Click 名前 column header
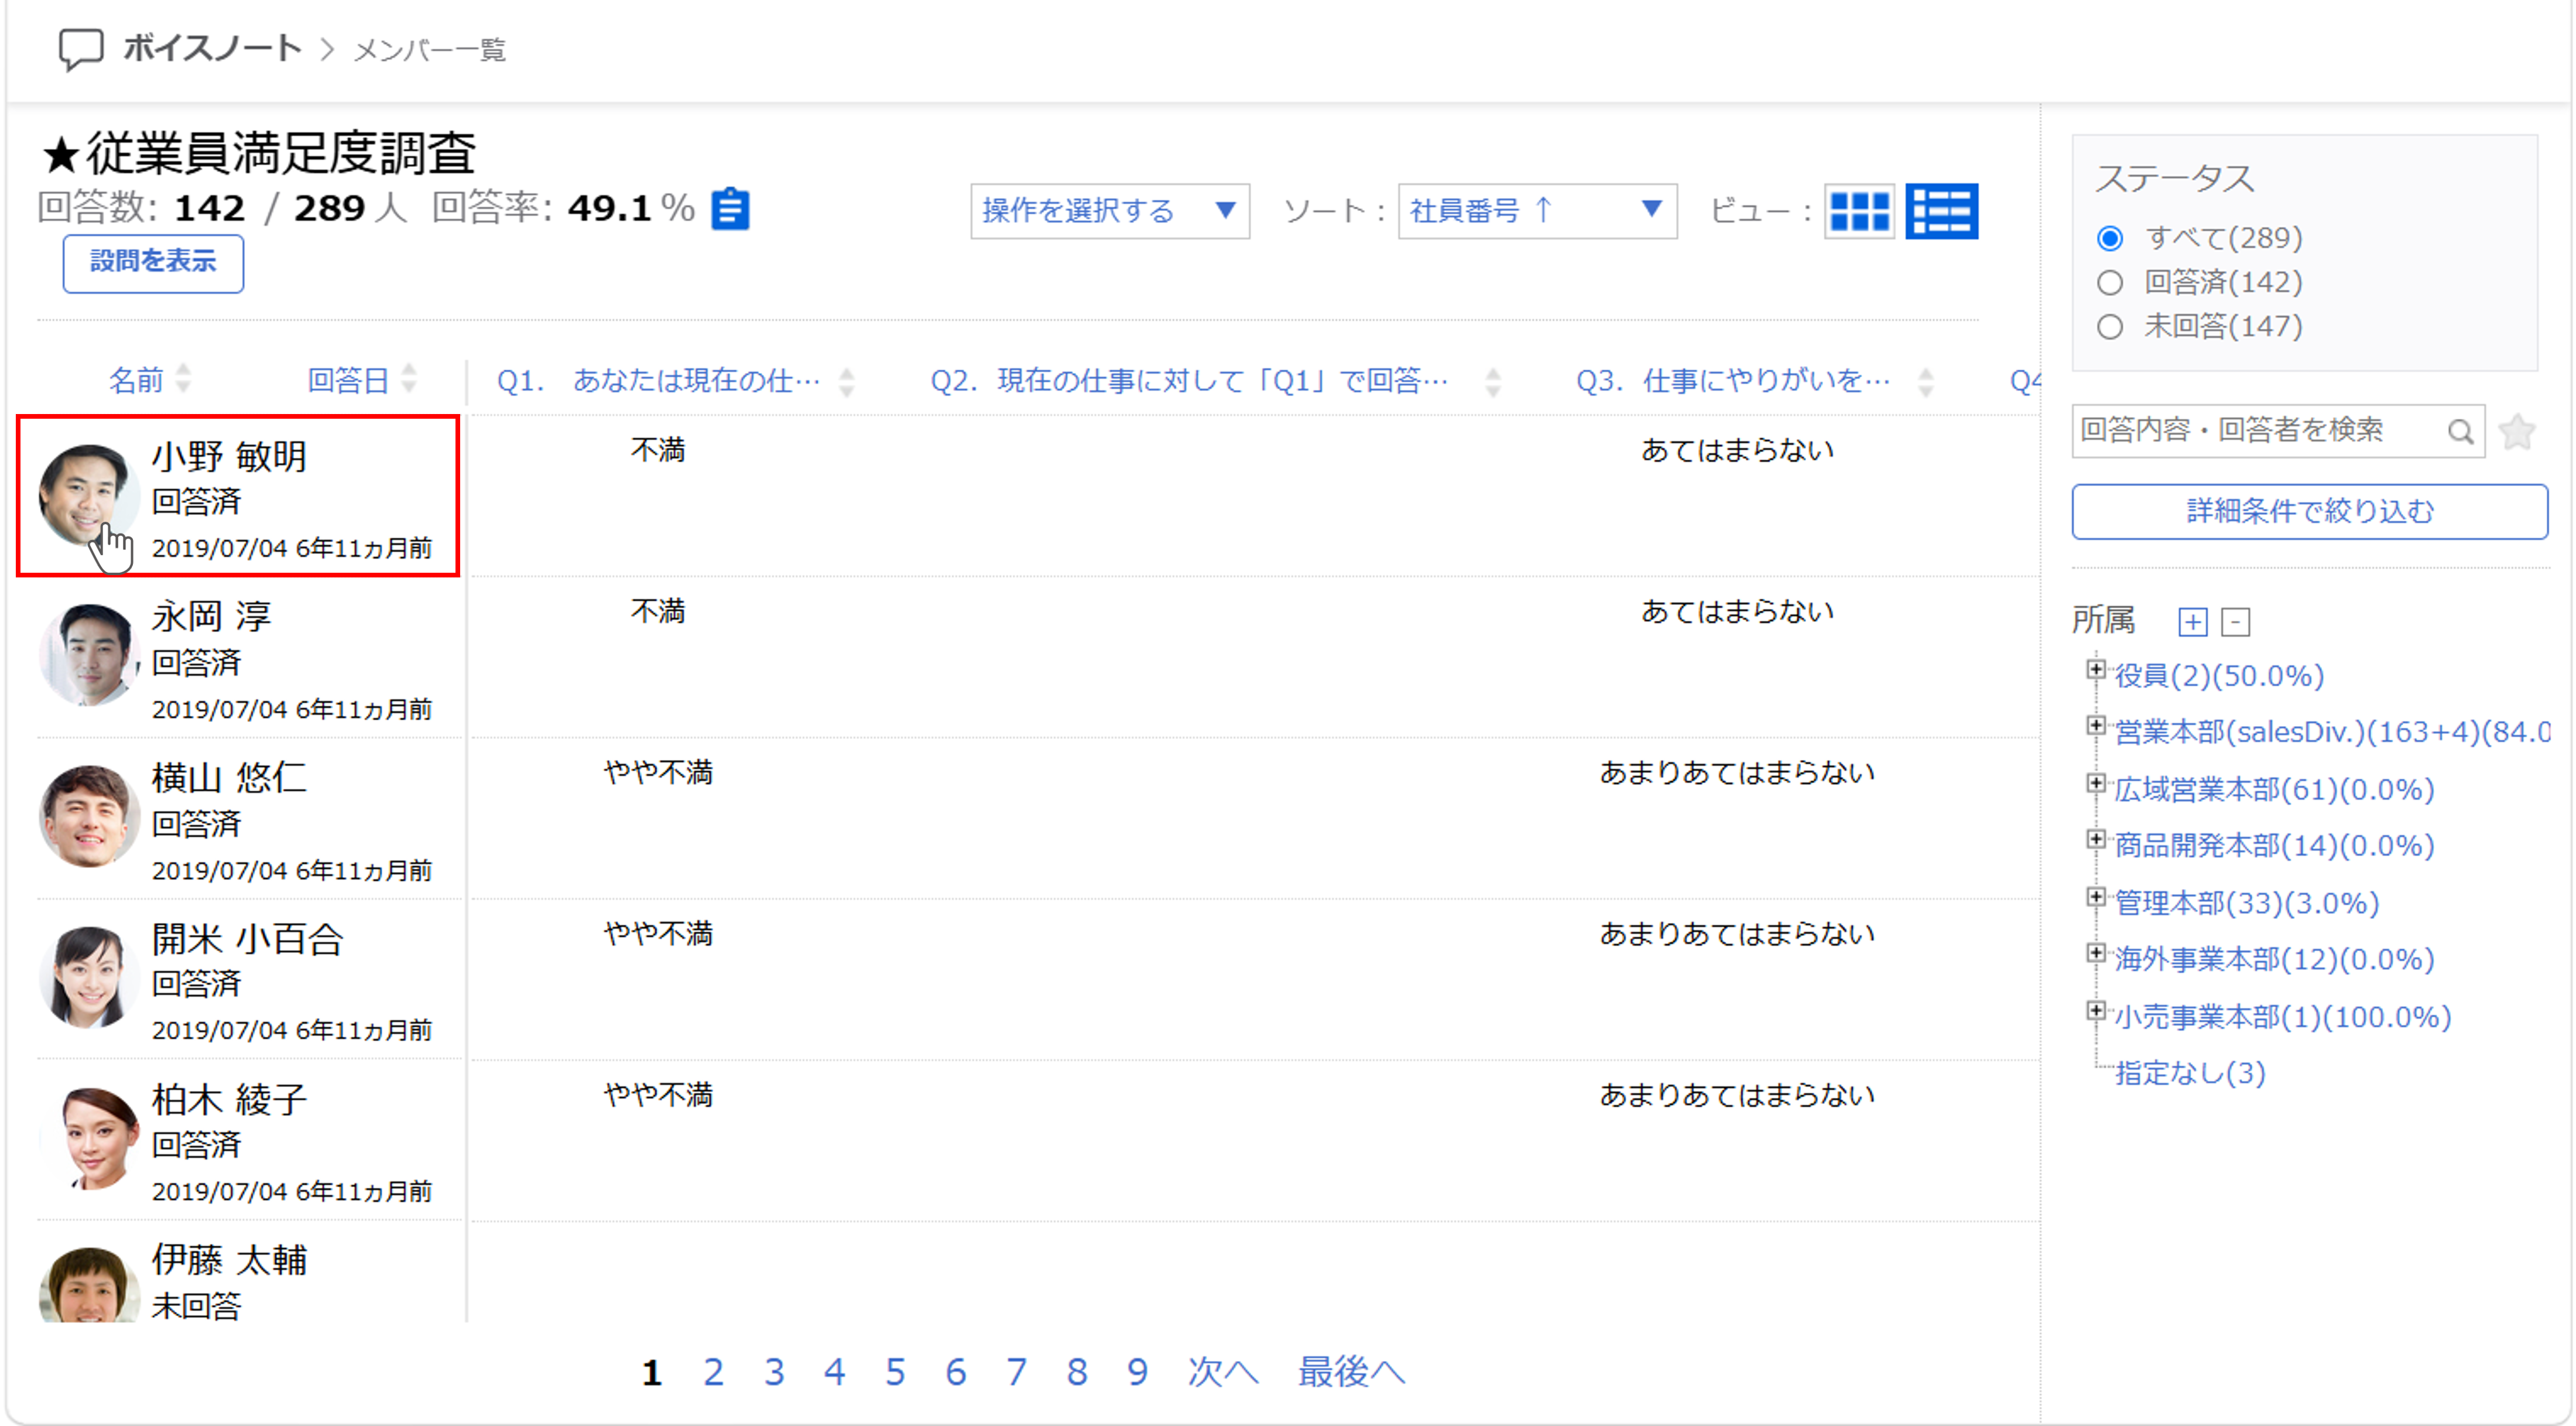The width and height of the screenshot is (2576, 1426). point(135,380)
